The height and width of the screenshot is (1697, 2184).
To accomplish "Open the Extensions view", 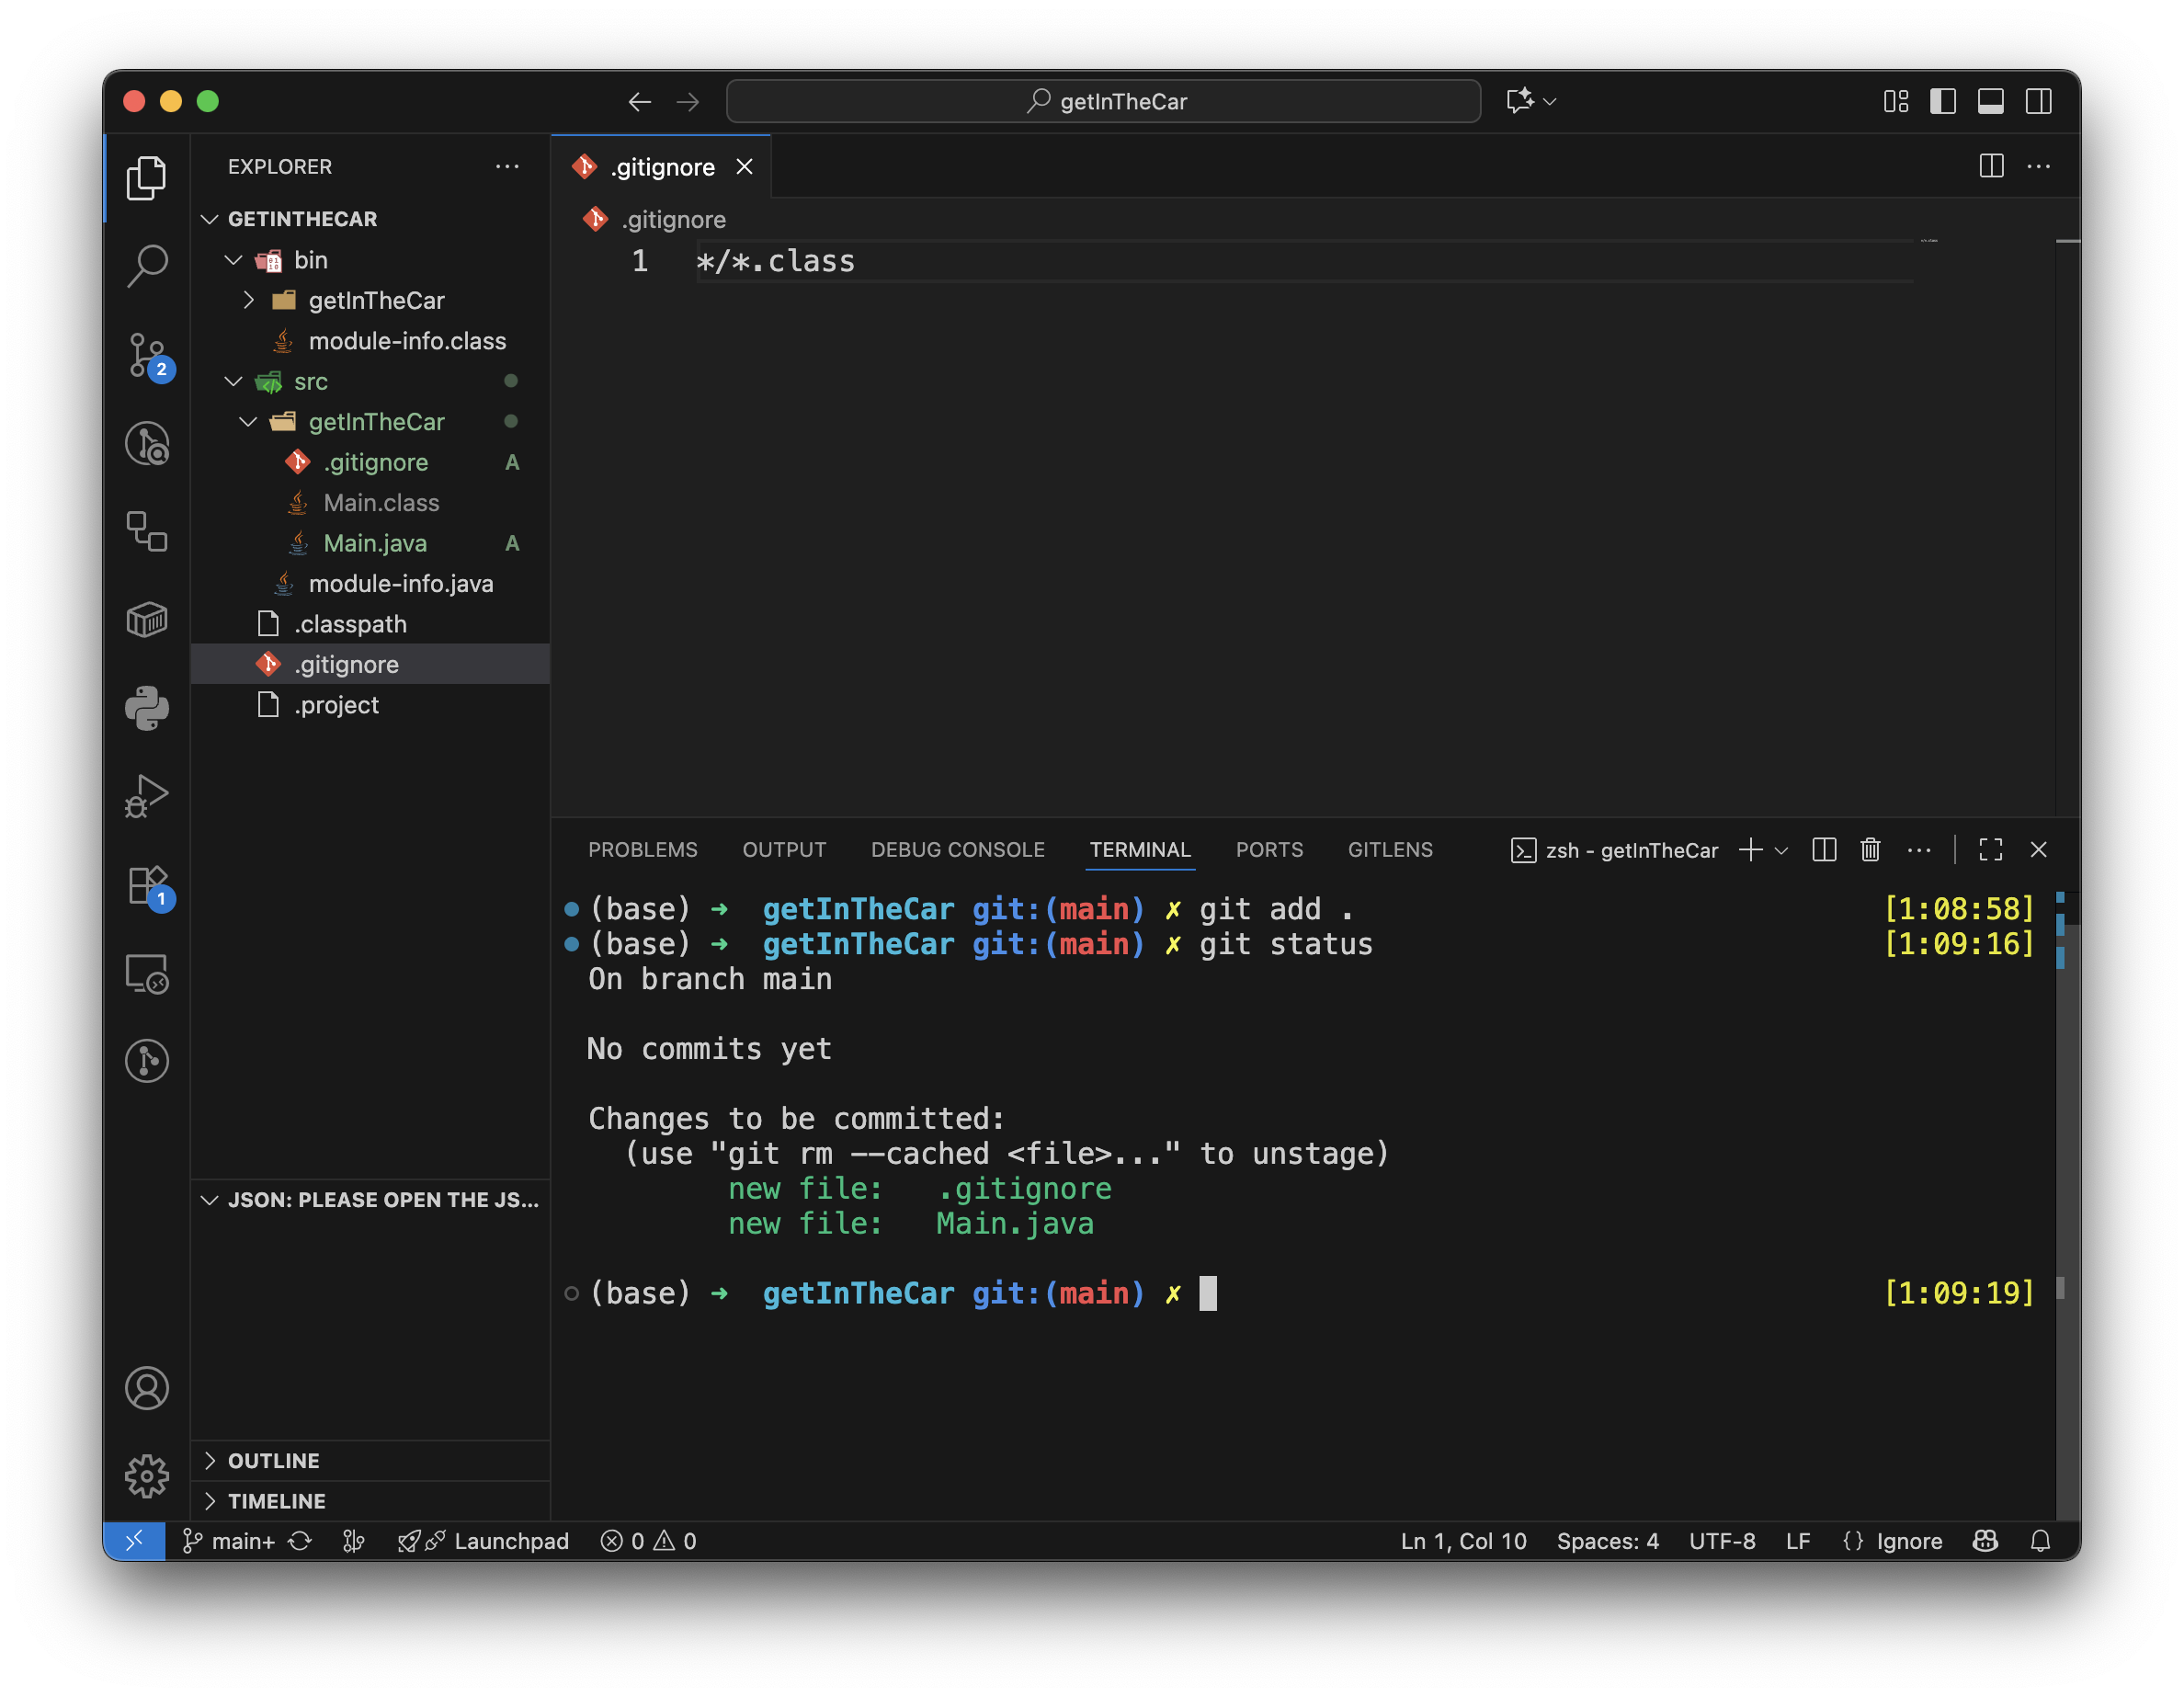I will click(x=147, y=886).
